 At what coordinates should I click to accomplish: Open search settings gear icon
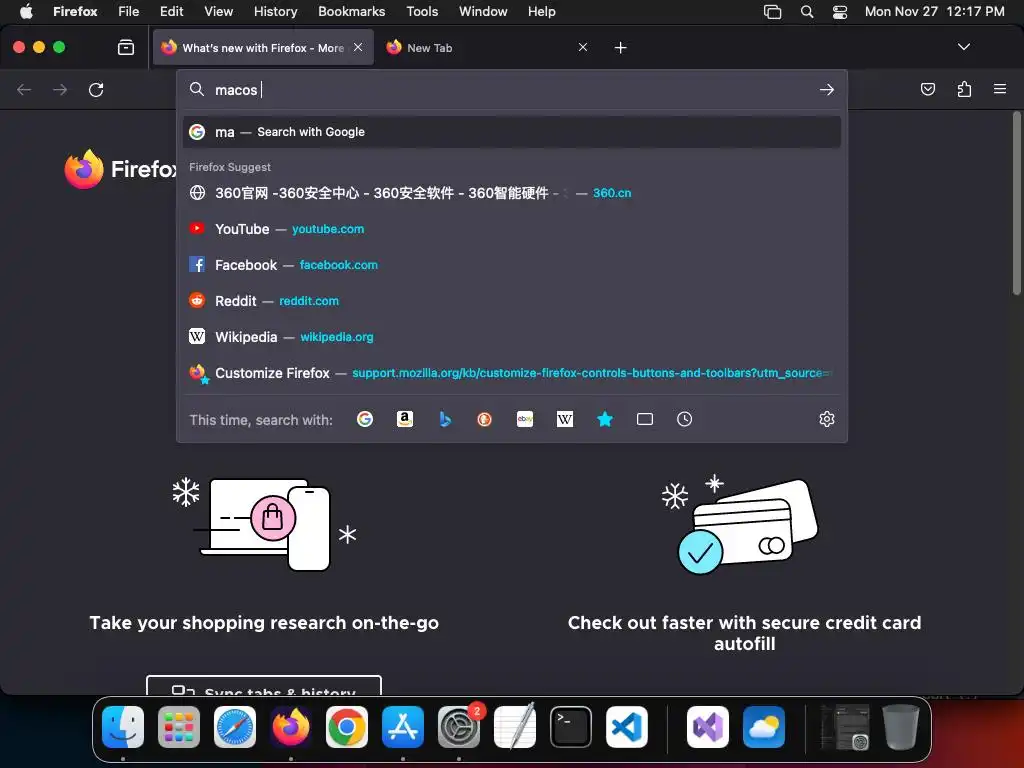point(827,419)
